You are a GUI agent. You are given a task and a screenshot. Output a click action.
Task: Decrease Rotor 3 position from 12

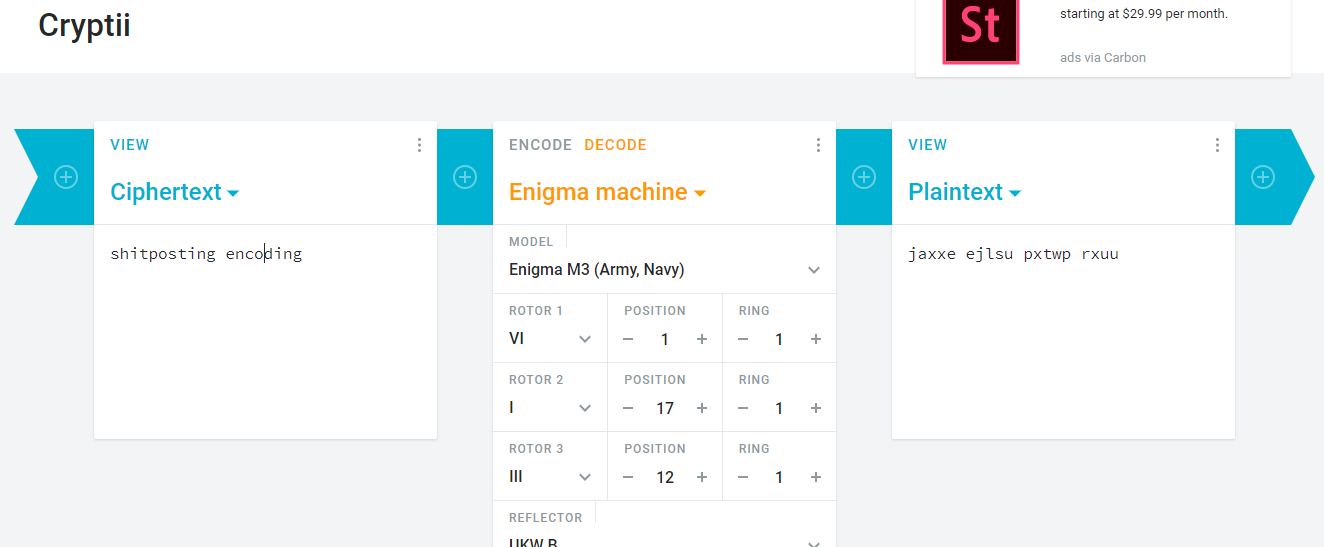[x=628, y=477]
